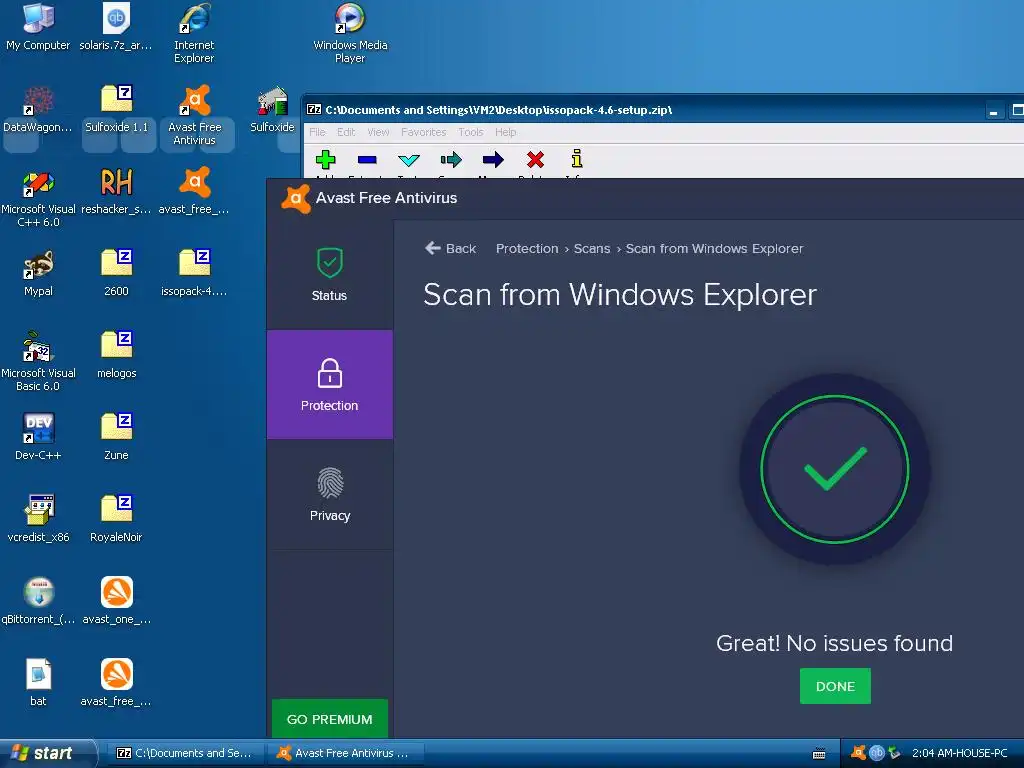Open the Tools menu in 7-Zip
Screen dimensions: 1024x768
click(471, 132)
